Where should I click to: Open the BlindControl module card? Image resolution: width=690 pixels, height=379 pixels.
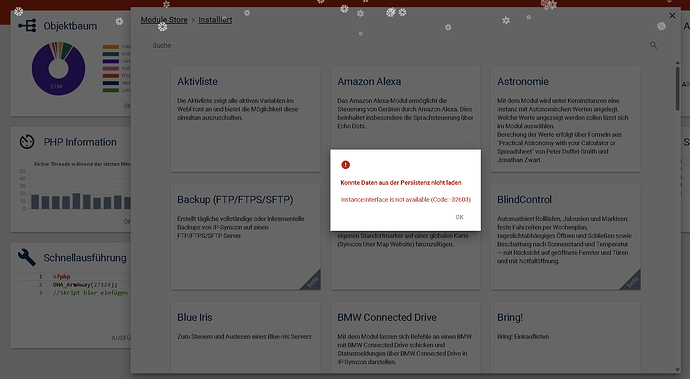click(x=565, y=237)
